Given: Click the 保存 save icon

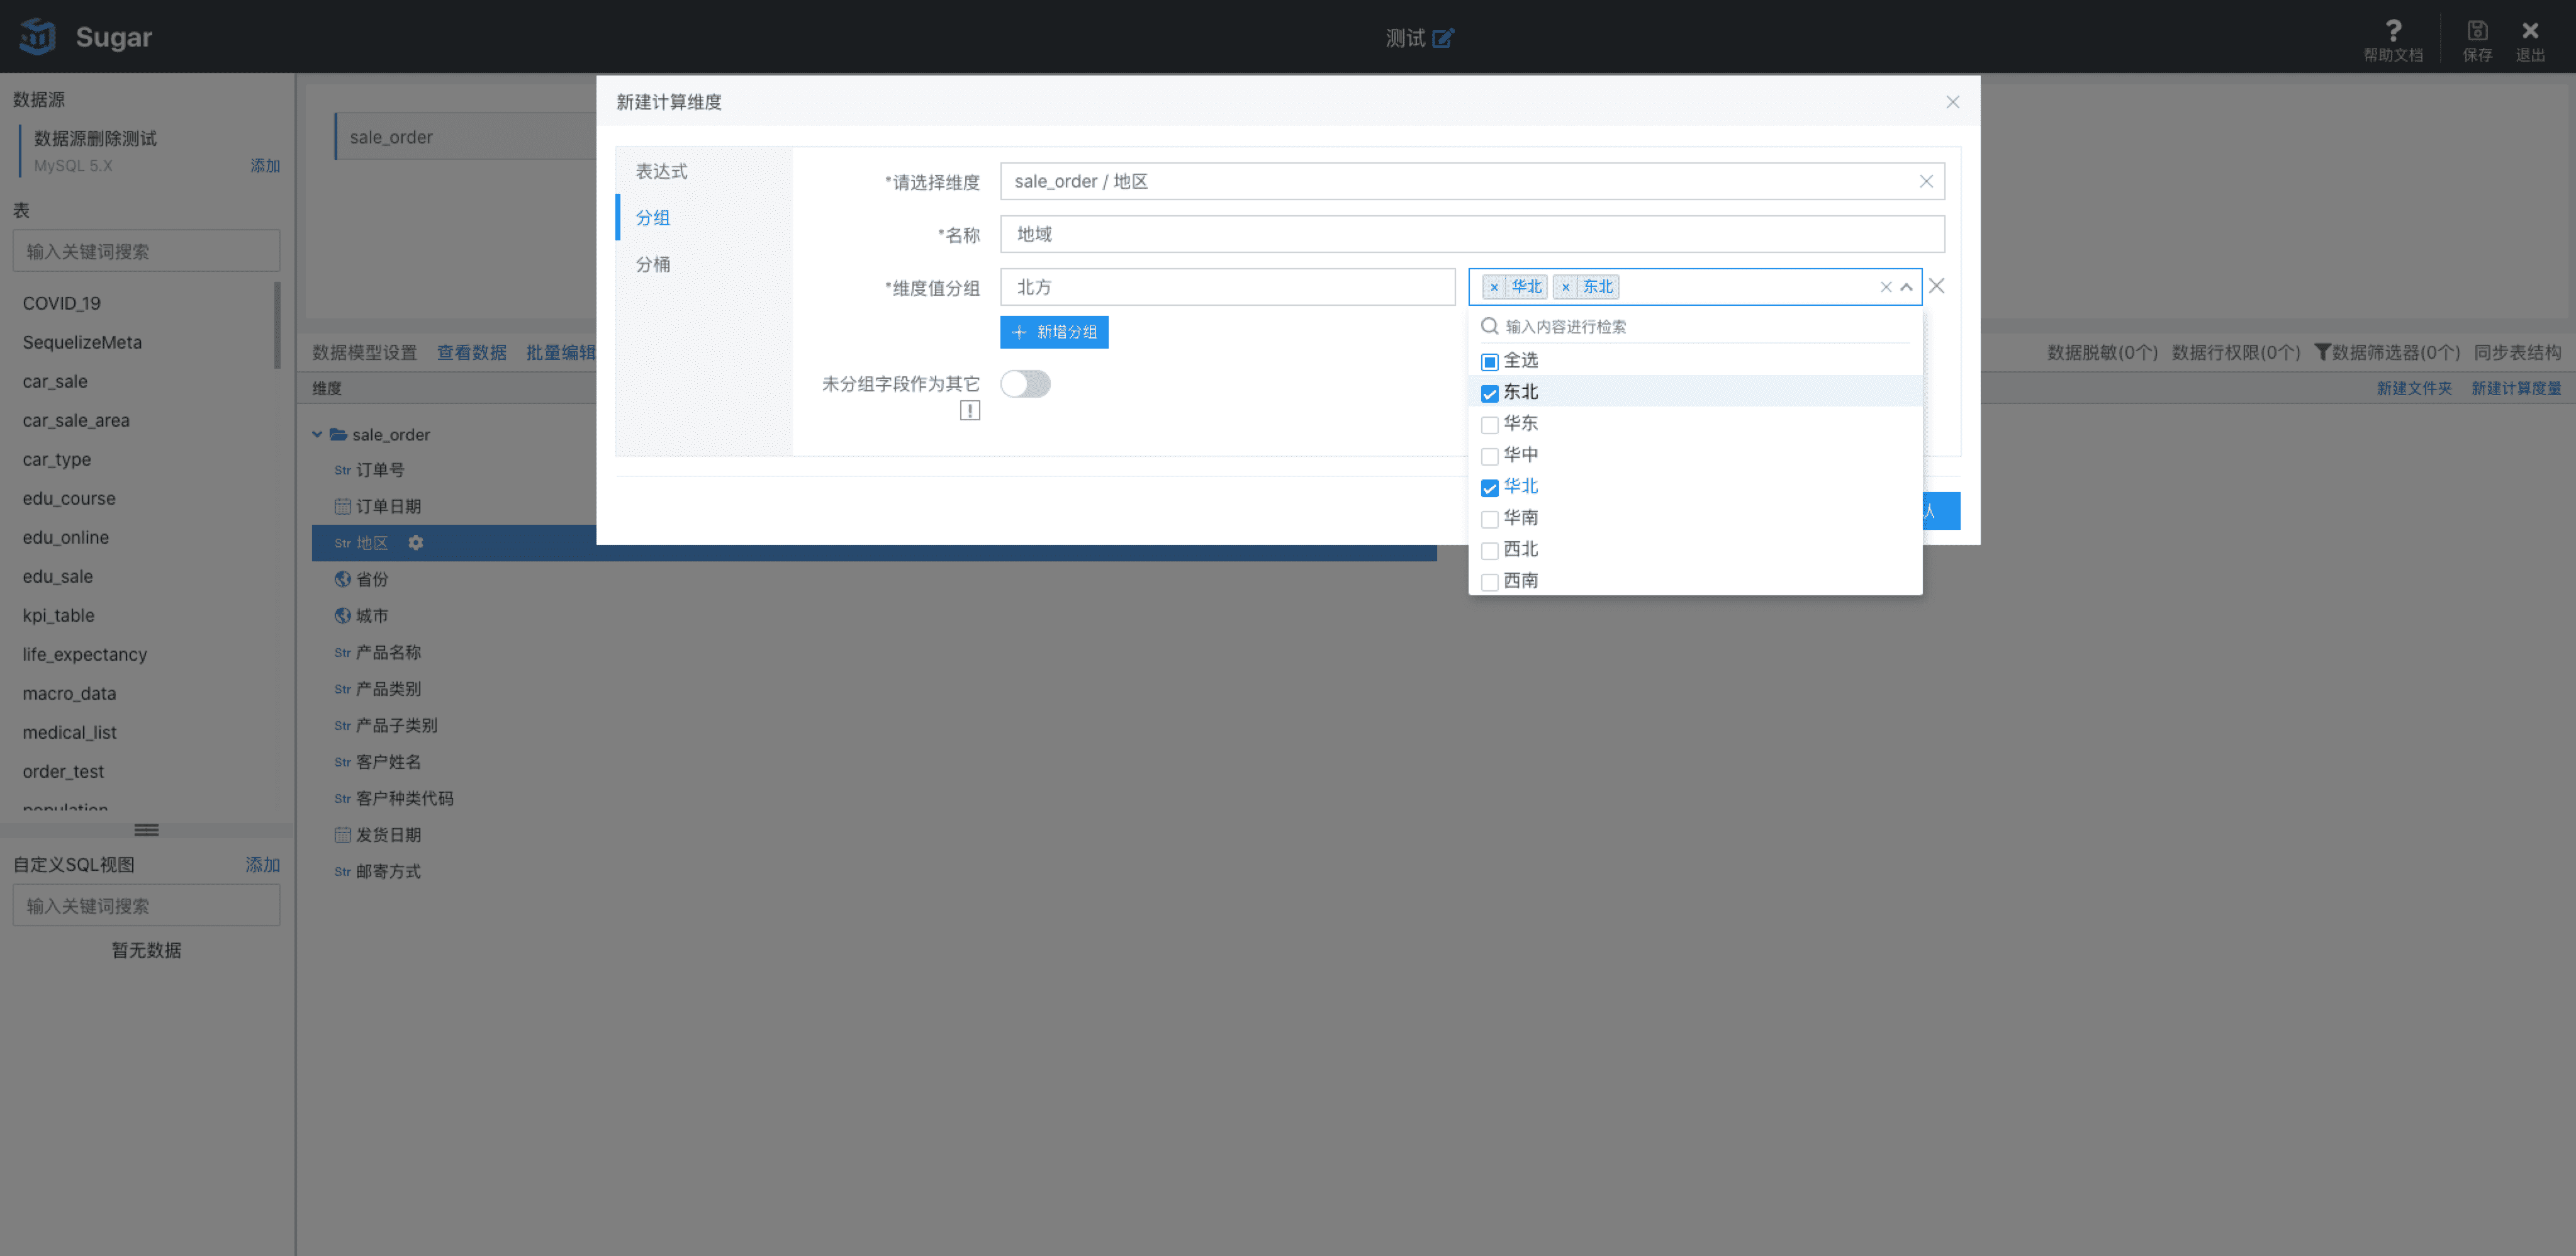Looking at the screenshot, I should (2476, 30).
